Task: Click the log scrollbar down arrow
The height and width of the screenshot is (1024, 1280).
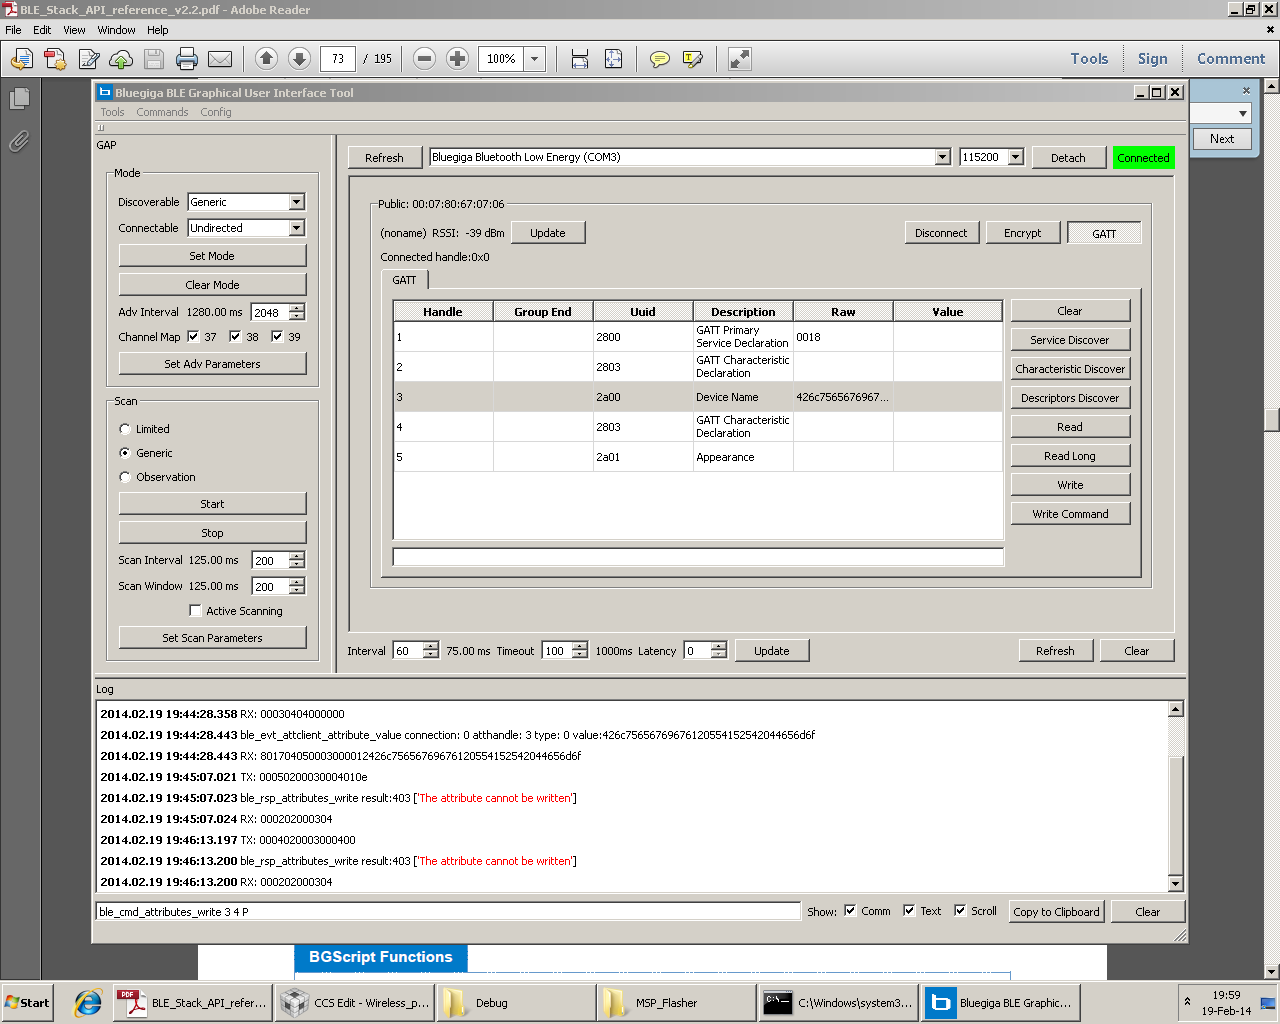Action: (x=1176, y=884)
